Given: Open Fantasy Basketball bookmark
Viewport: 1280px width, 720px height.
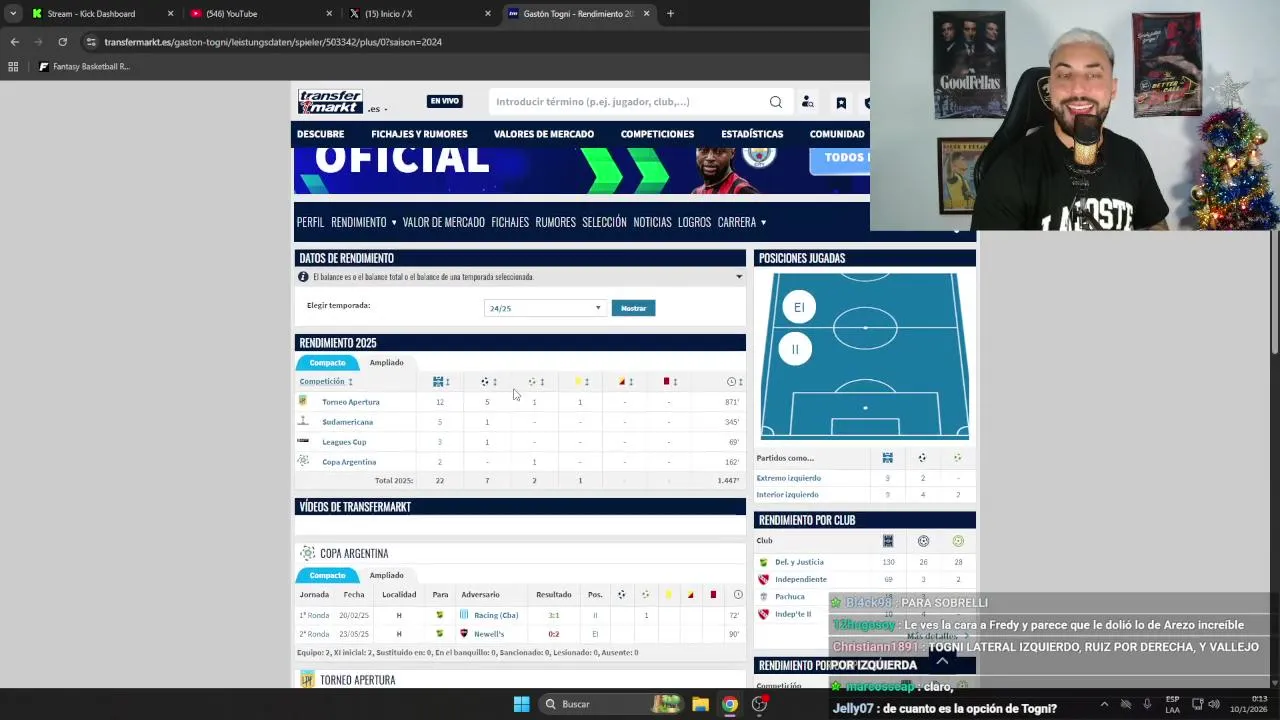Looking at the screenshot, I should (x=84, y=67).
